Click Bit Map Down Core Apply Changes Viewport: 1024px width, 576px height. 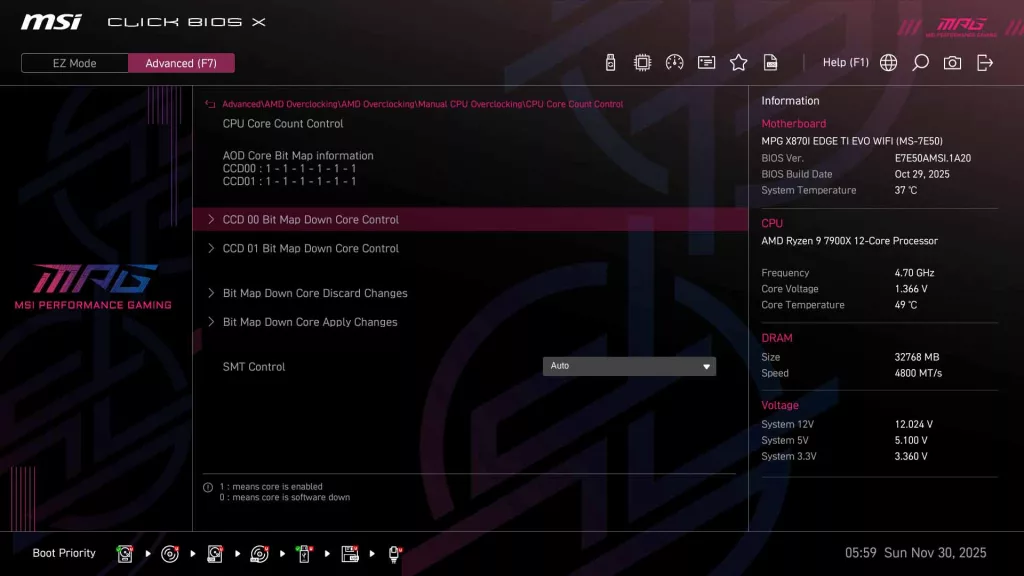[x=310, y=322]
